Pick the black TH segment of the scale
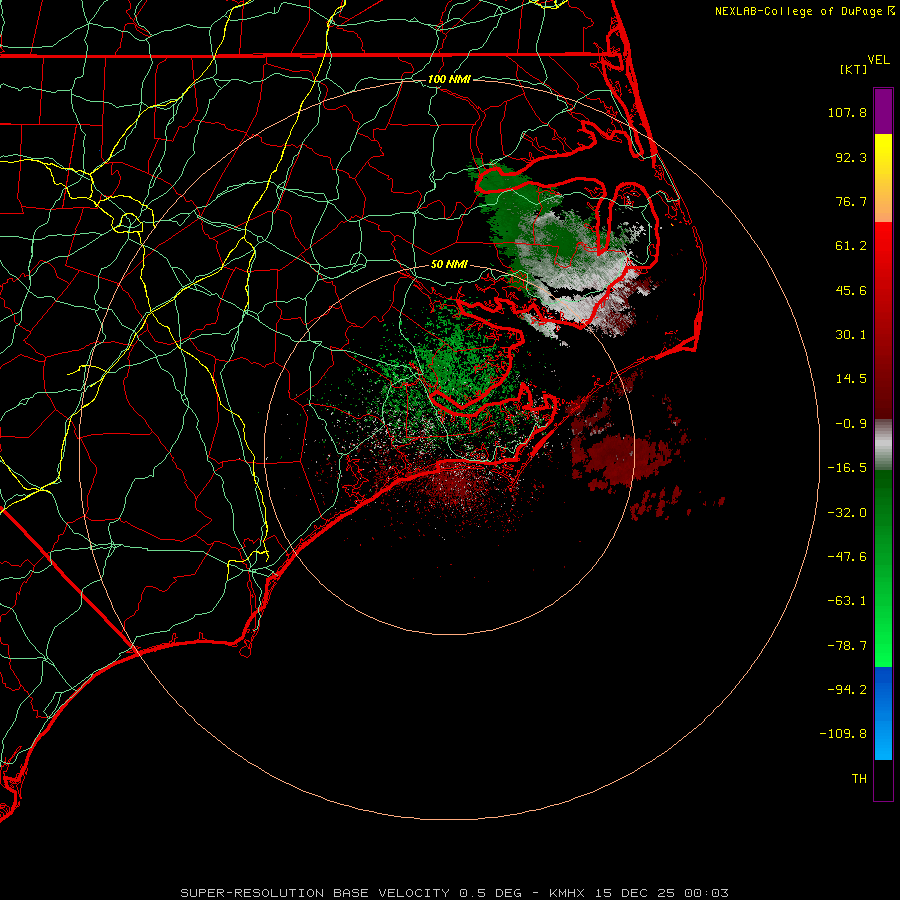The height and width of the screenshot is (900, 900). [x=883, y=780]
